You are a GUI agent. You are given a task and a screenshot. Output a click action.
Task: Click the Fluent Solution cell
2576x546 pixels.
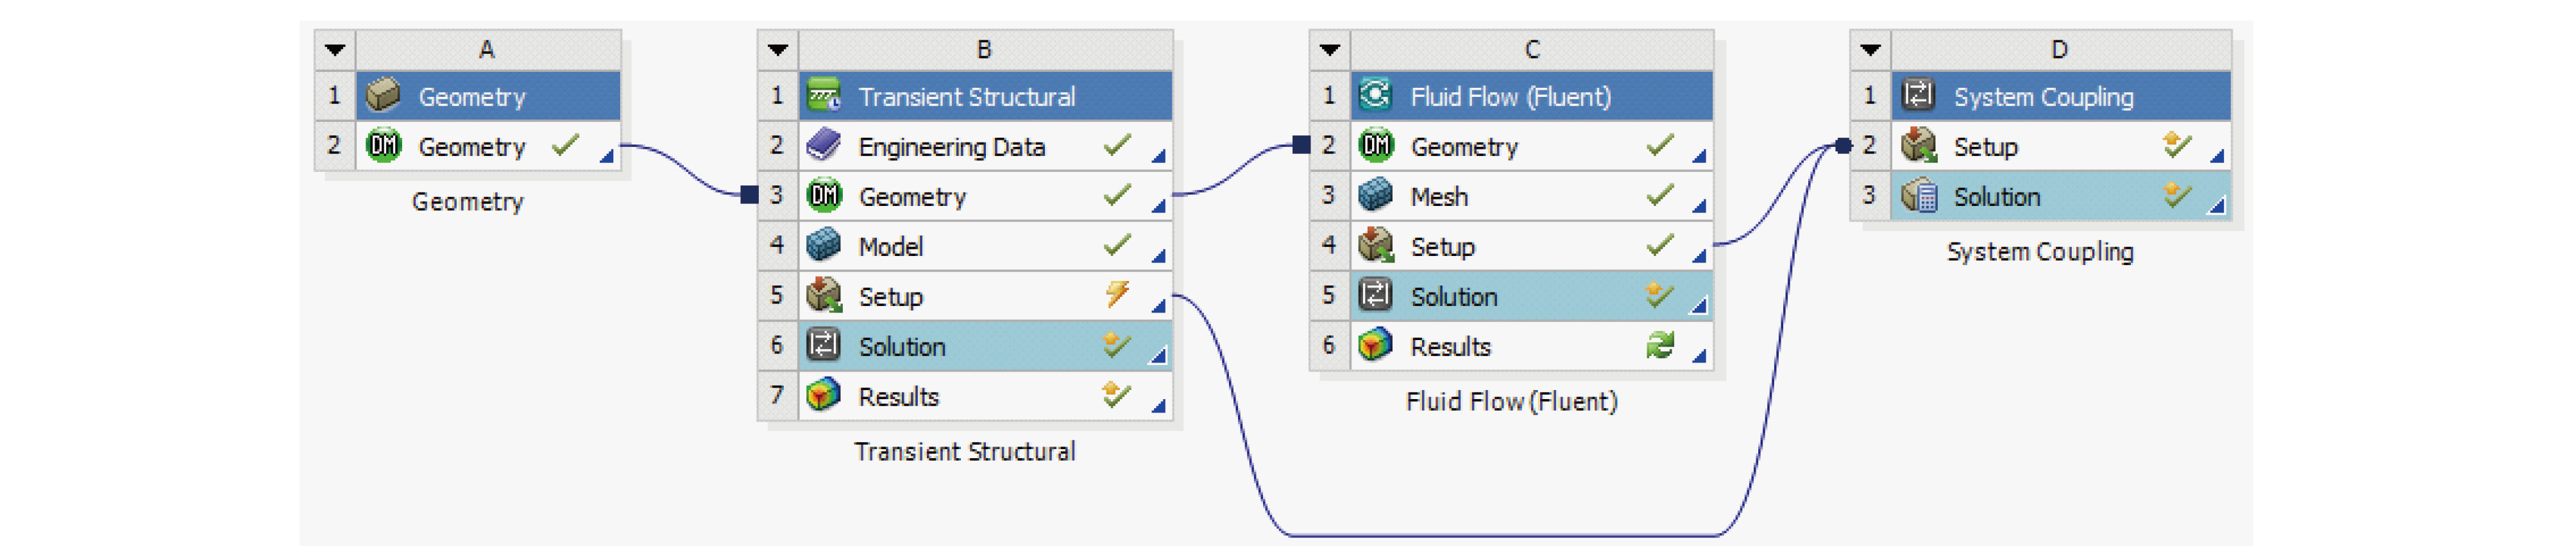click(x=1531, y=296)
